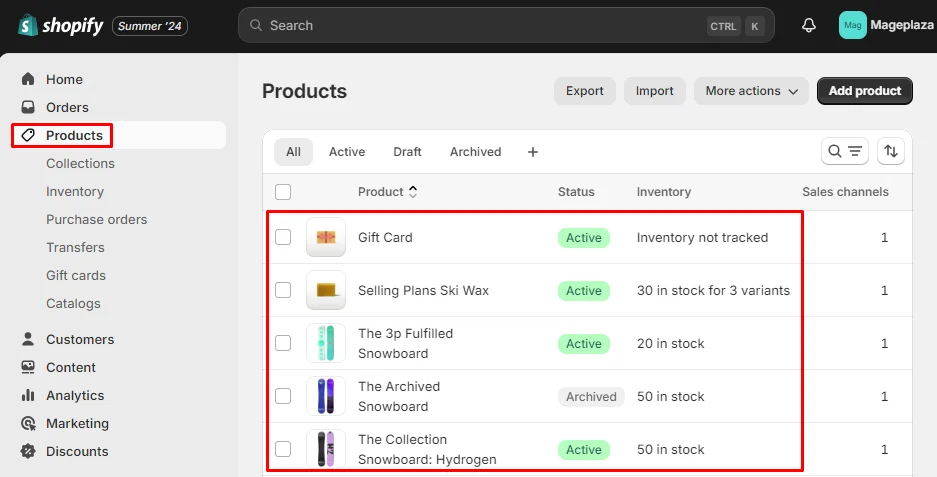The image size is (937, 477).
Task: Switch to the Draft tab
Action: (407, 152)
